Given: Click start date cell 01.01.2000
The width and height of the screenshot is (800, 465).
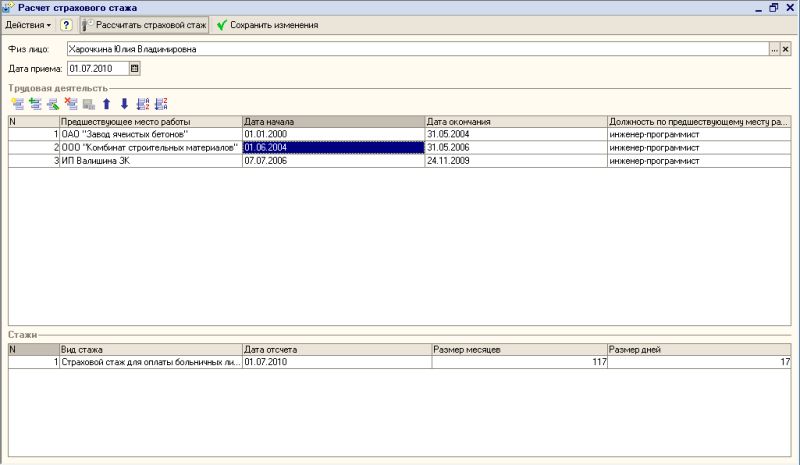Looking at the screenshot, I should [334, 134].
